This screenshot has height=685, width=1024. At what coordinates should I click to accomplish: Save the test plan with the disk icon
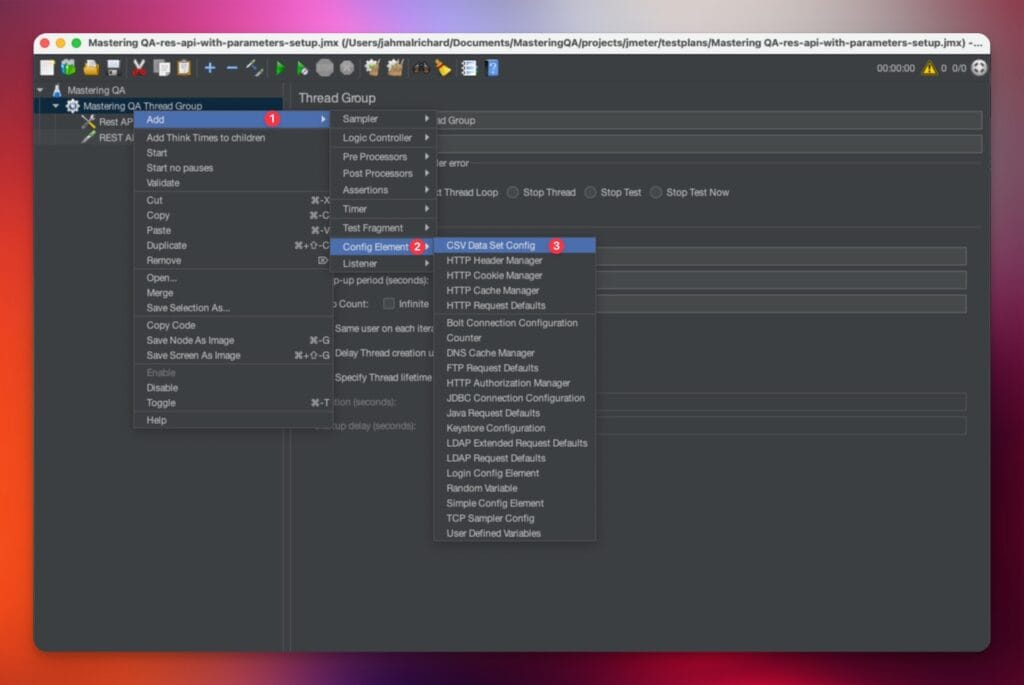[114, 68]
